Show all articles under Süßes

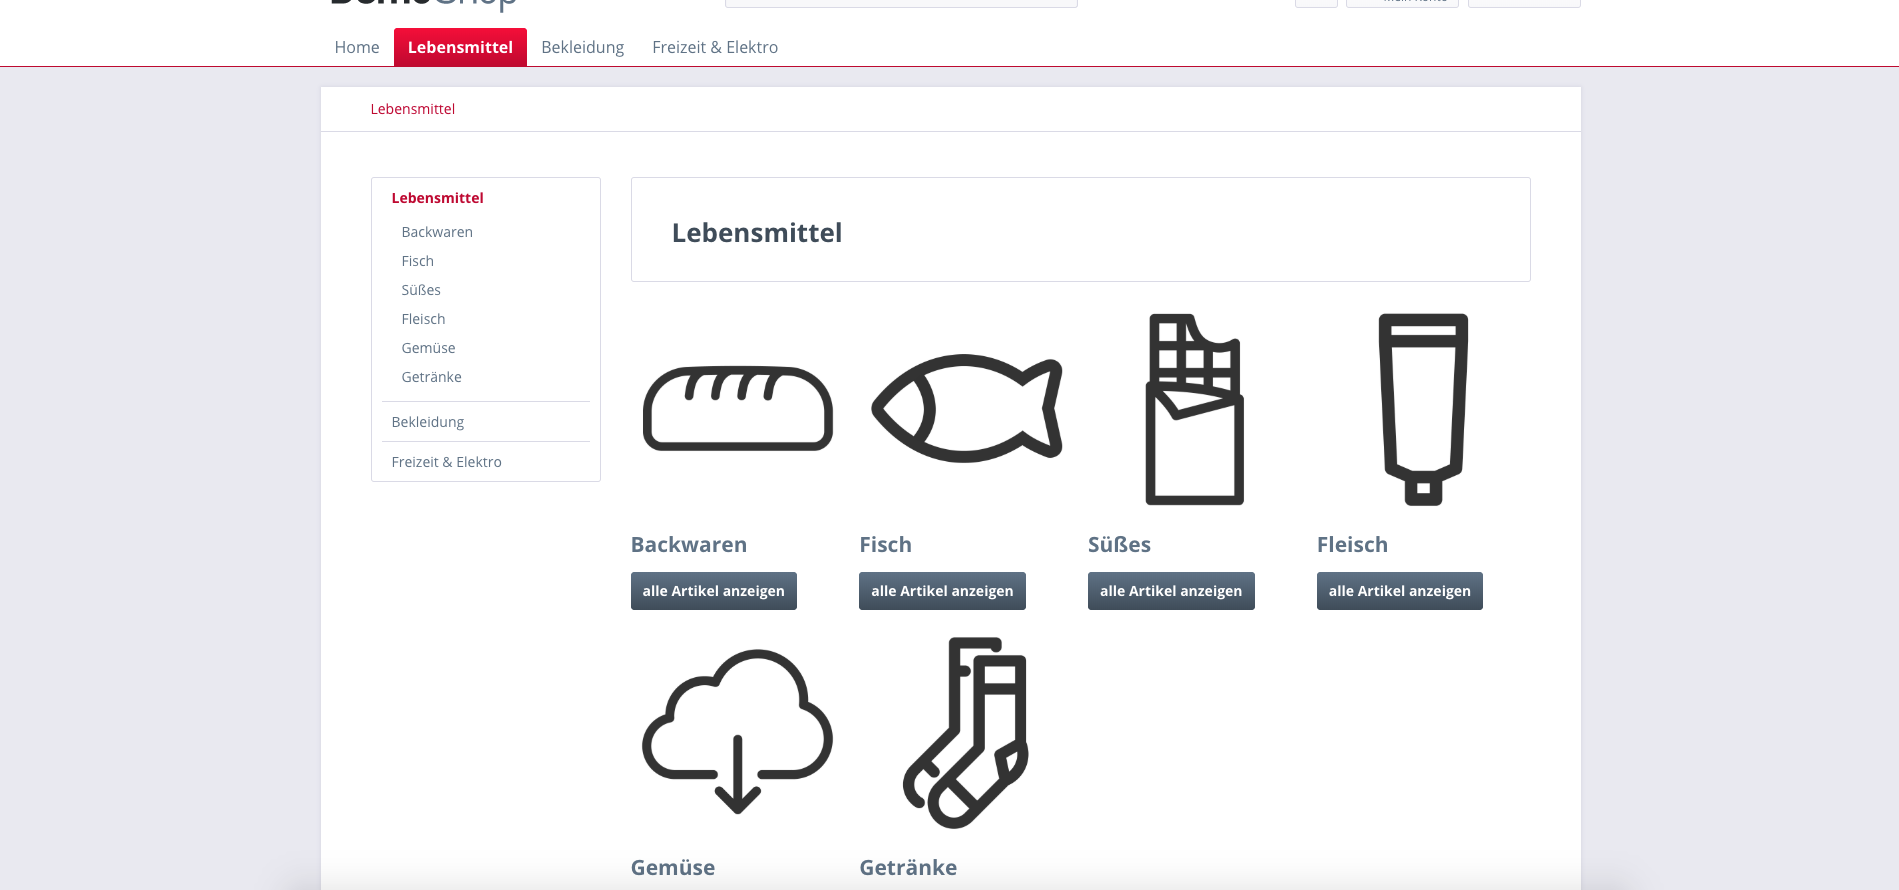click(1171, 591)
